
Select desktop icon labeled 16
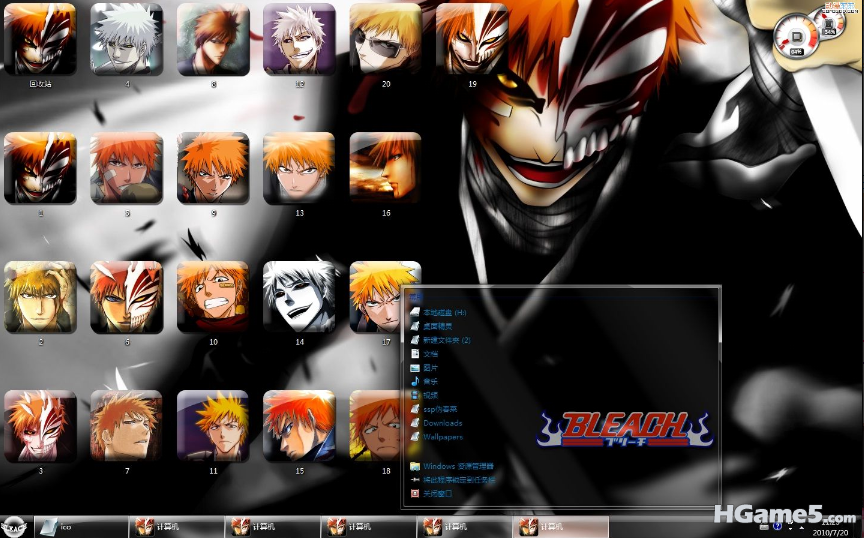[386, 168]
